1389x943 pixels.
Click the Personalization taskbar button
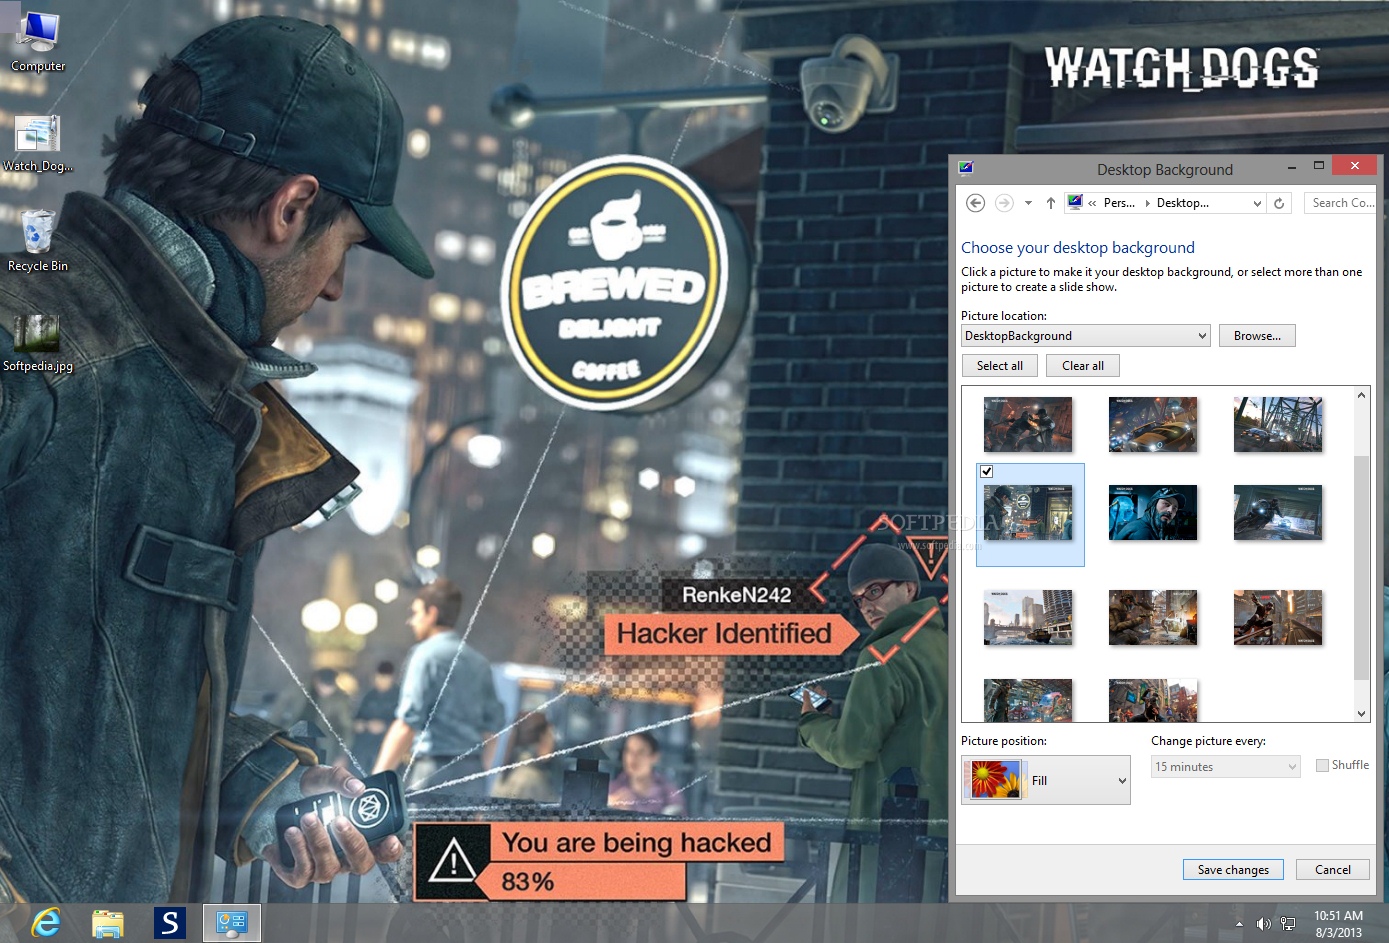tap(232, 923)
